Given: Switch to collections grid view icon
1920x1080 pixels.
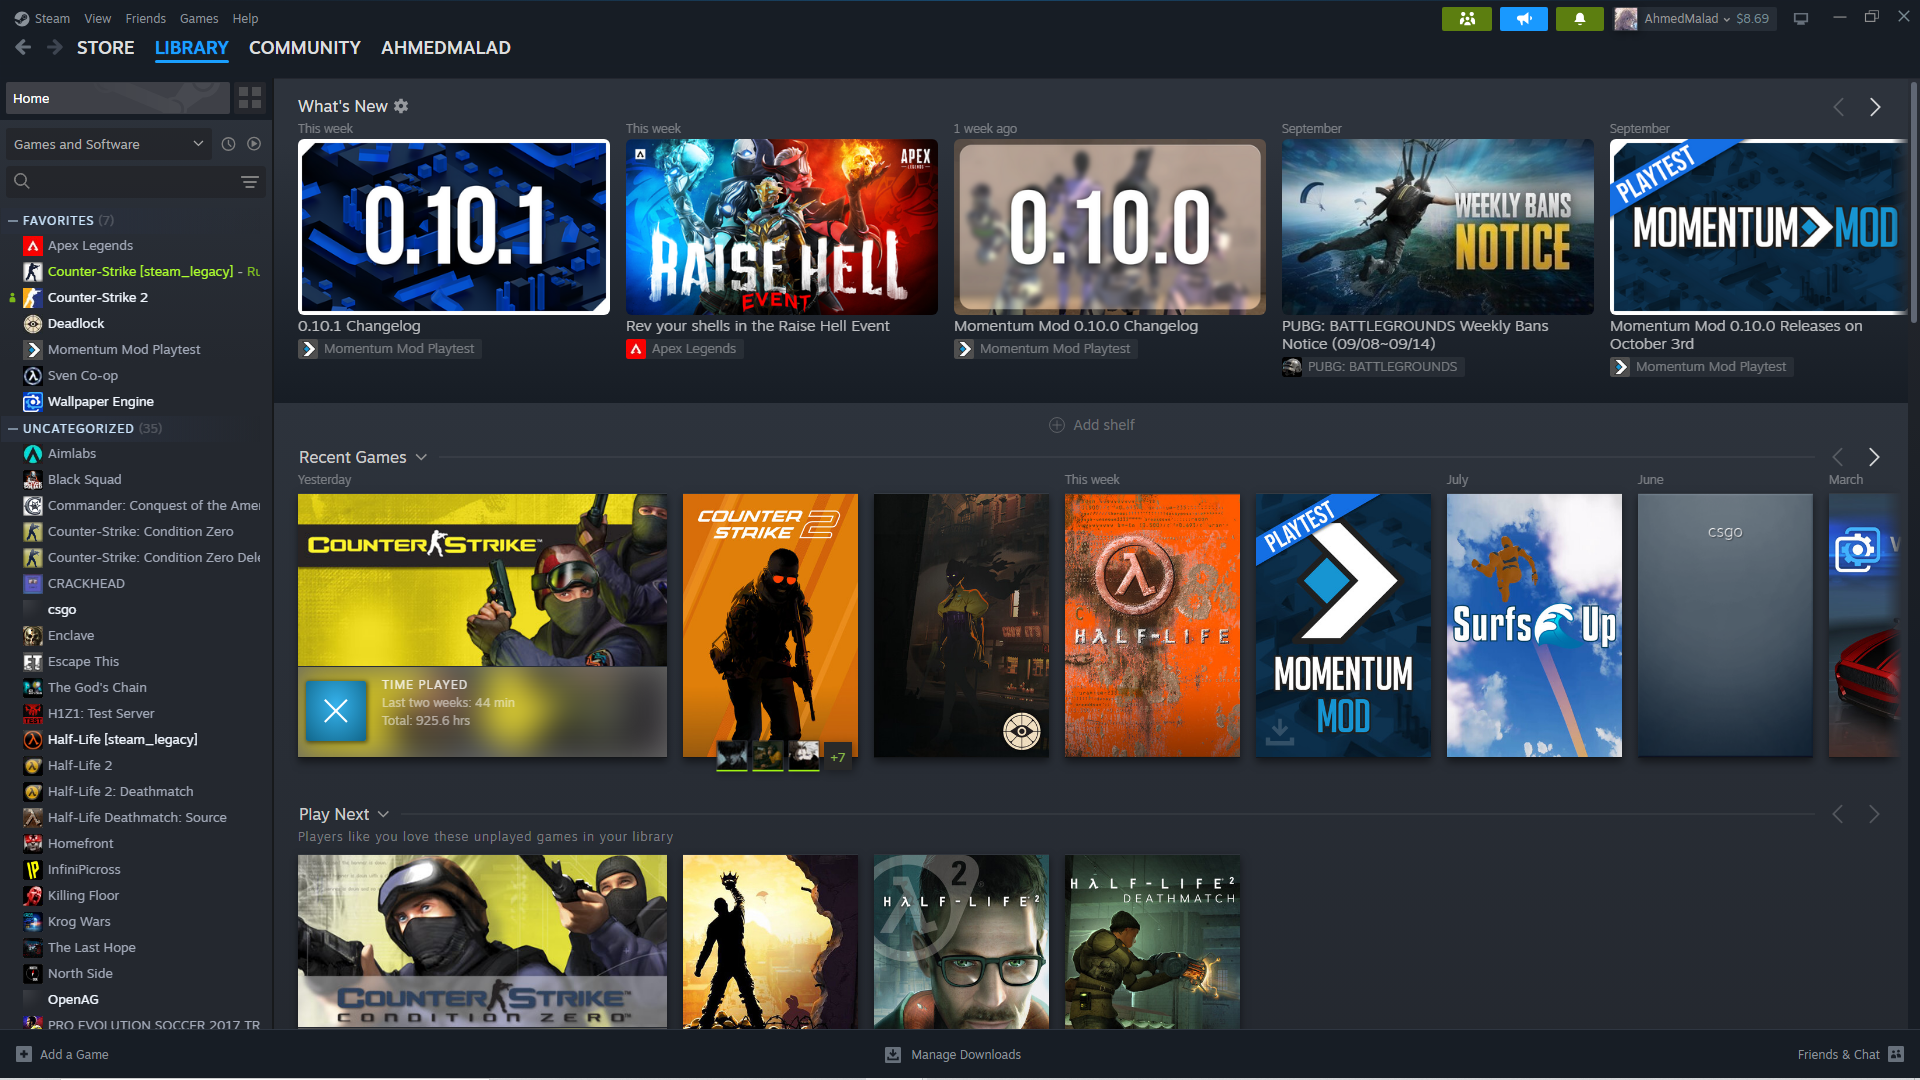Looking at the screenshot, I should click(x=250, y=98).
